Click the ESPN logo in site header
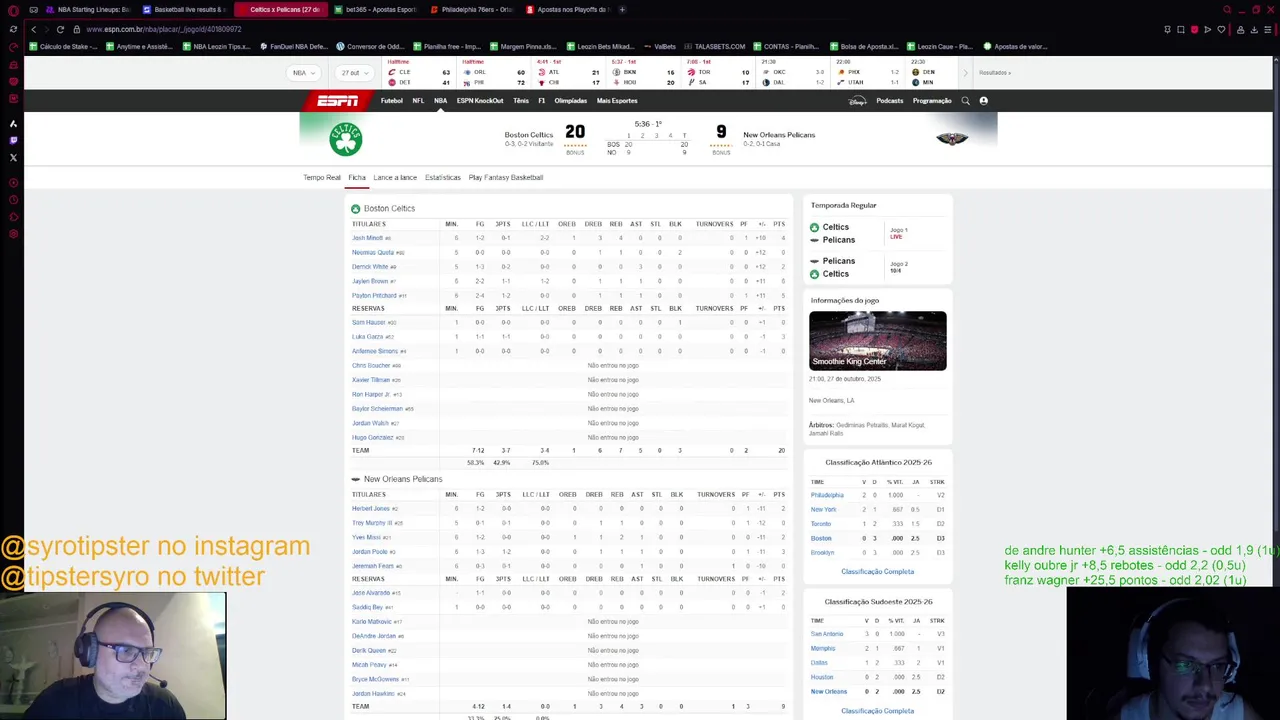1280x720 pixels. (337, 101)
